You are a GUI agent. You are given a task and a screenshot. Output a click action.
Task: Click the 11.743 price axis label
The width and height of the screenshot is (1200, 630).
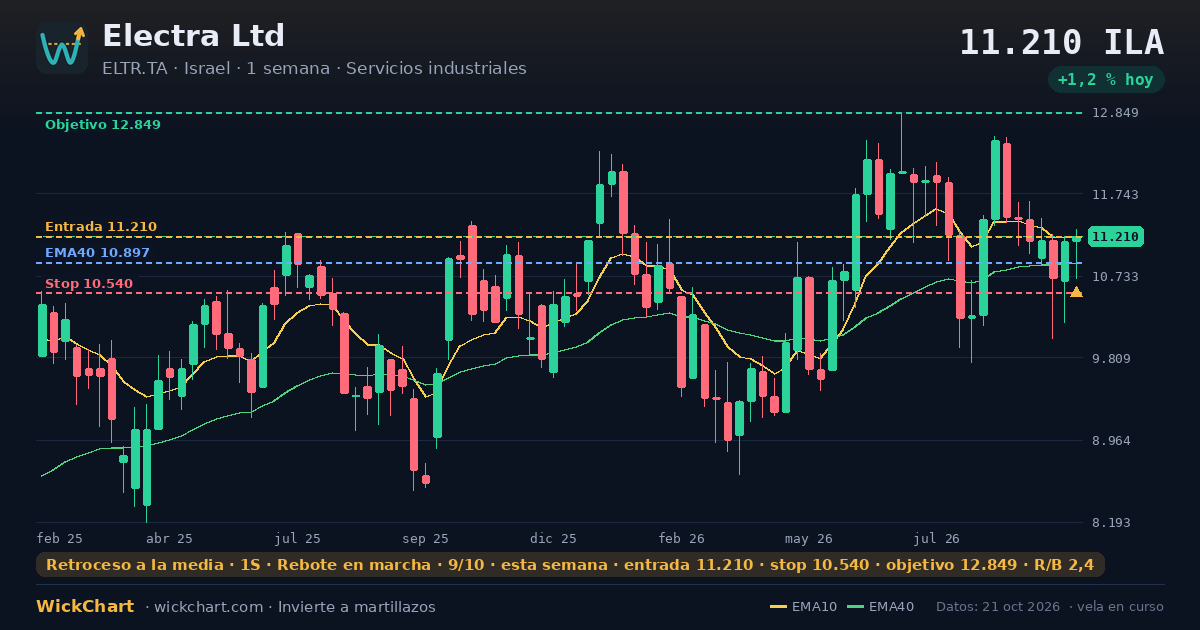click(1116, 195)
